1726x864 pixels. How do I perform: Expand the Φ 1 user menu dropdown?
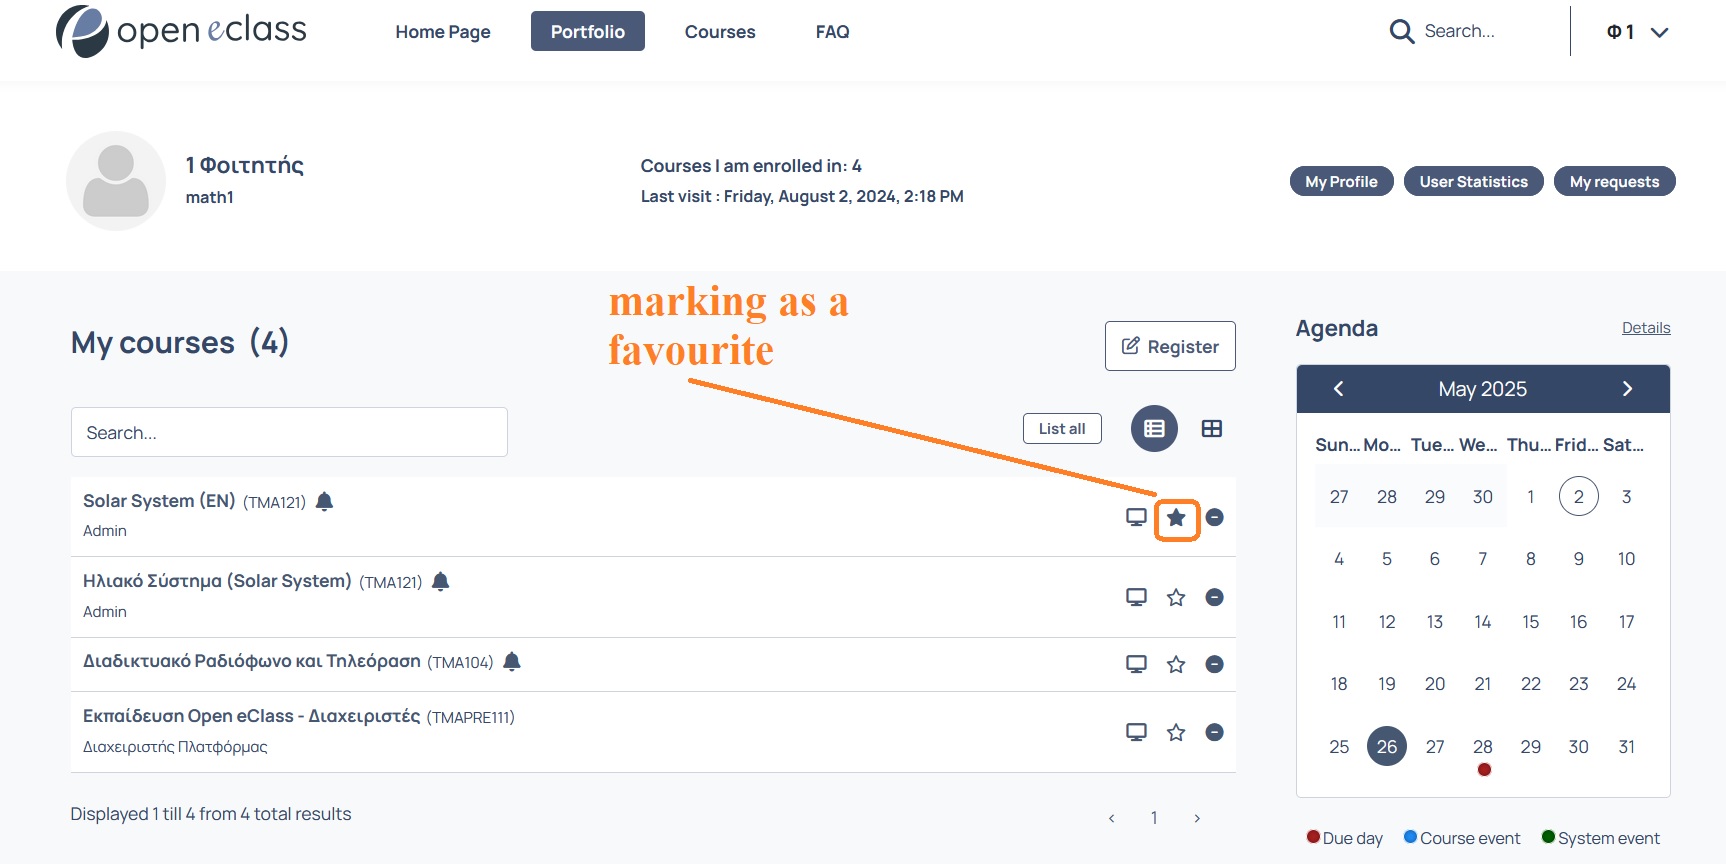click(x=1638, y=32)
